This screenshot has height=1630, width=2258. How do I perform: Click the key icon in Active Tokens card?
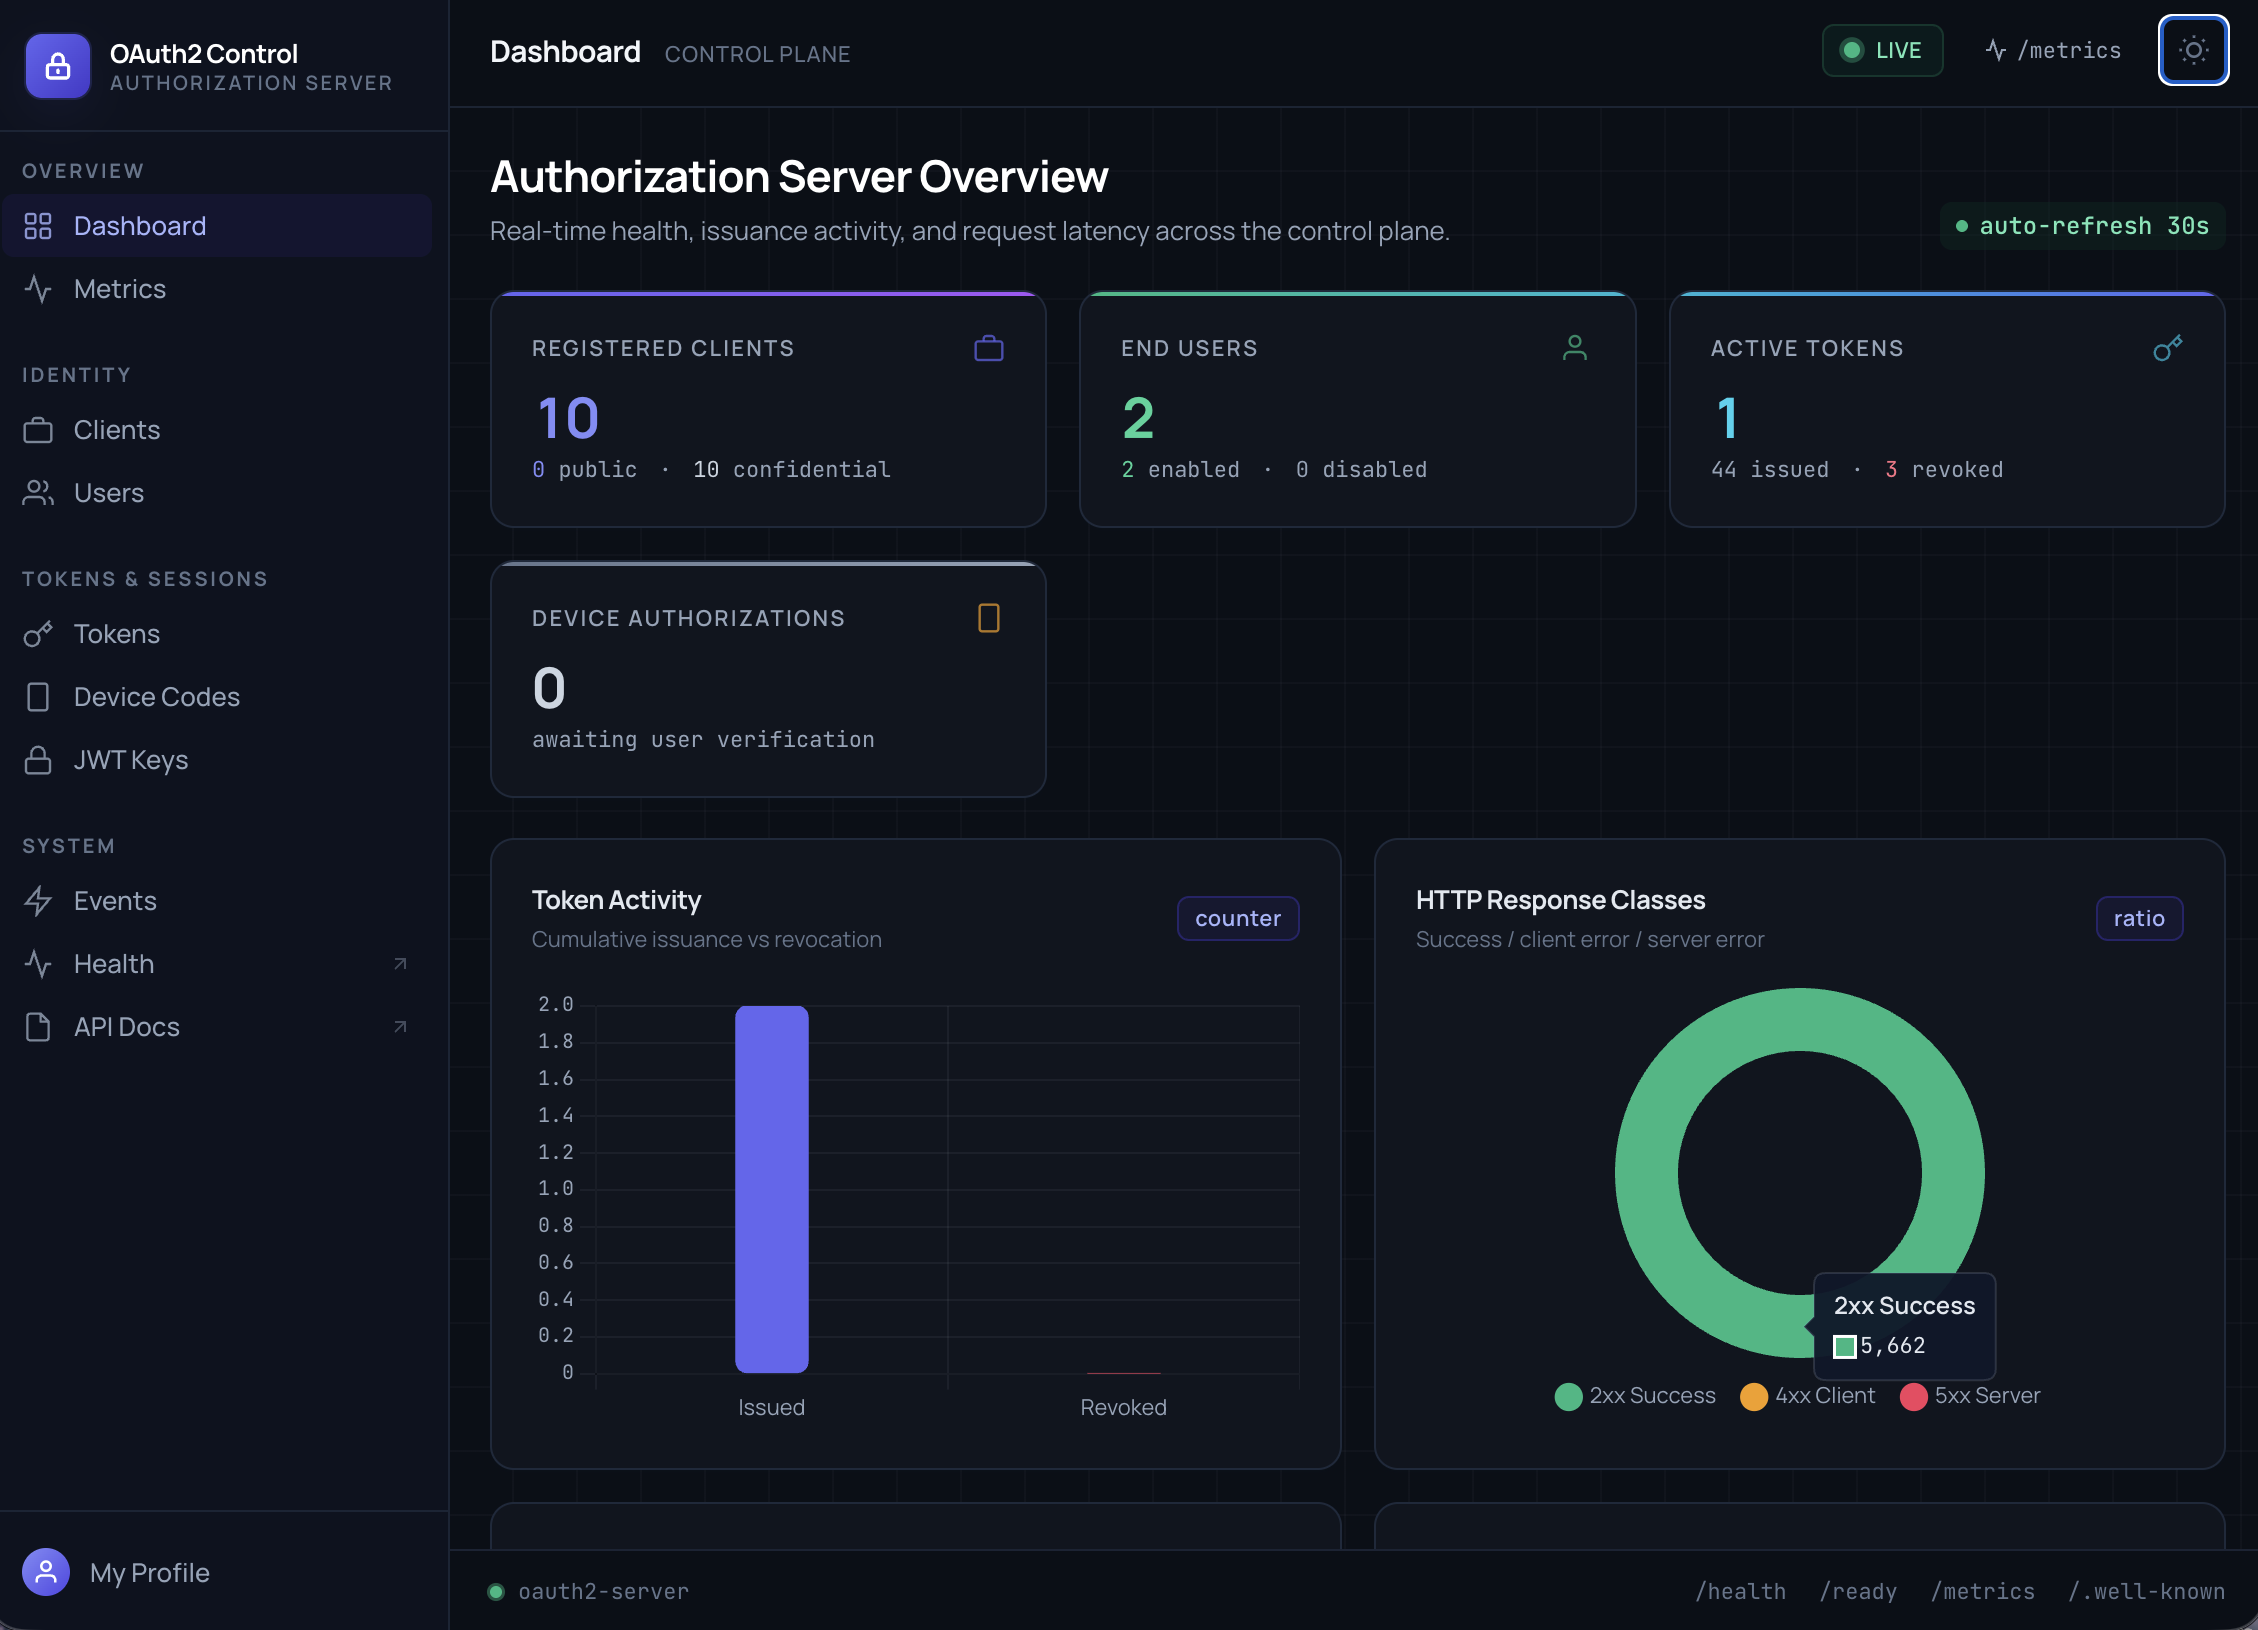2167,348
